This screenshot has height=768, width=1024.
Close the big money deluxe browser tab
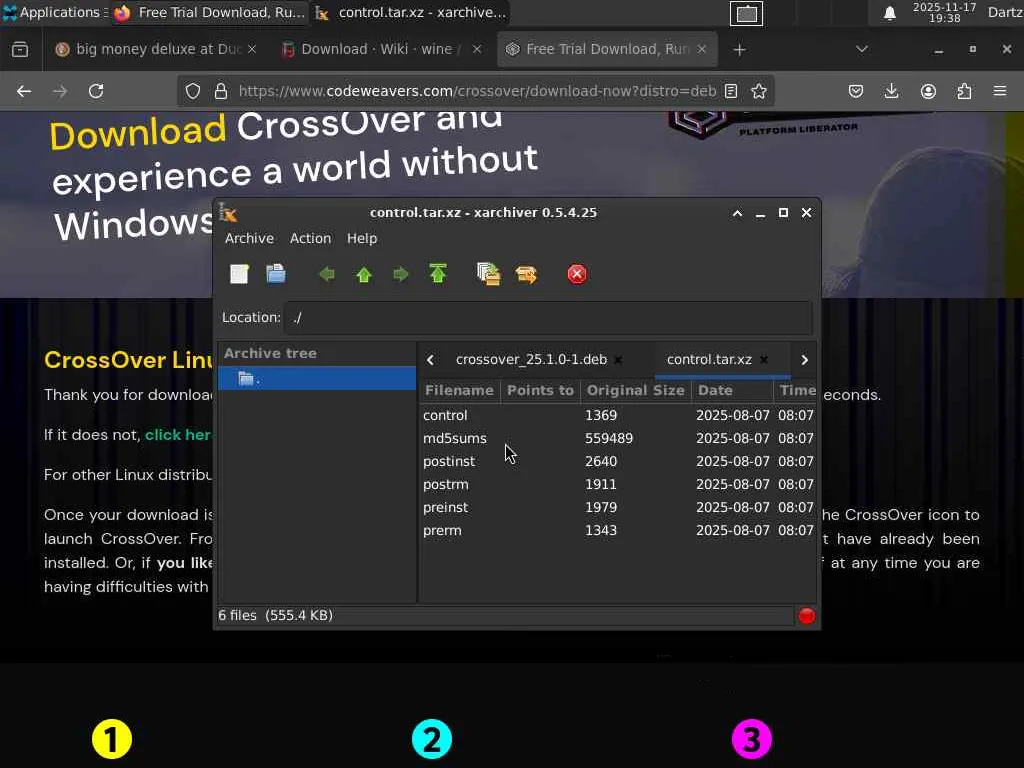click(x=252, y=50)
